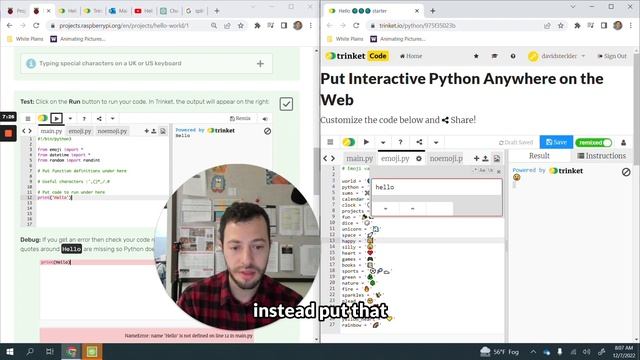This screenshot has height=360, width=640.
Task: Click Python logo icon in right Trinket toolbar
Action: 348,142
